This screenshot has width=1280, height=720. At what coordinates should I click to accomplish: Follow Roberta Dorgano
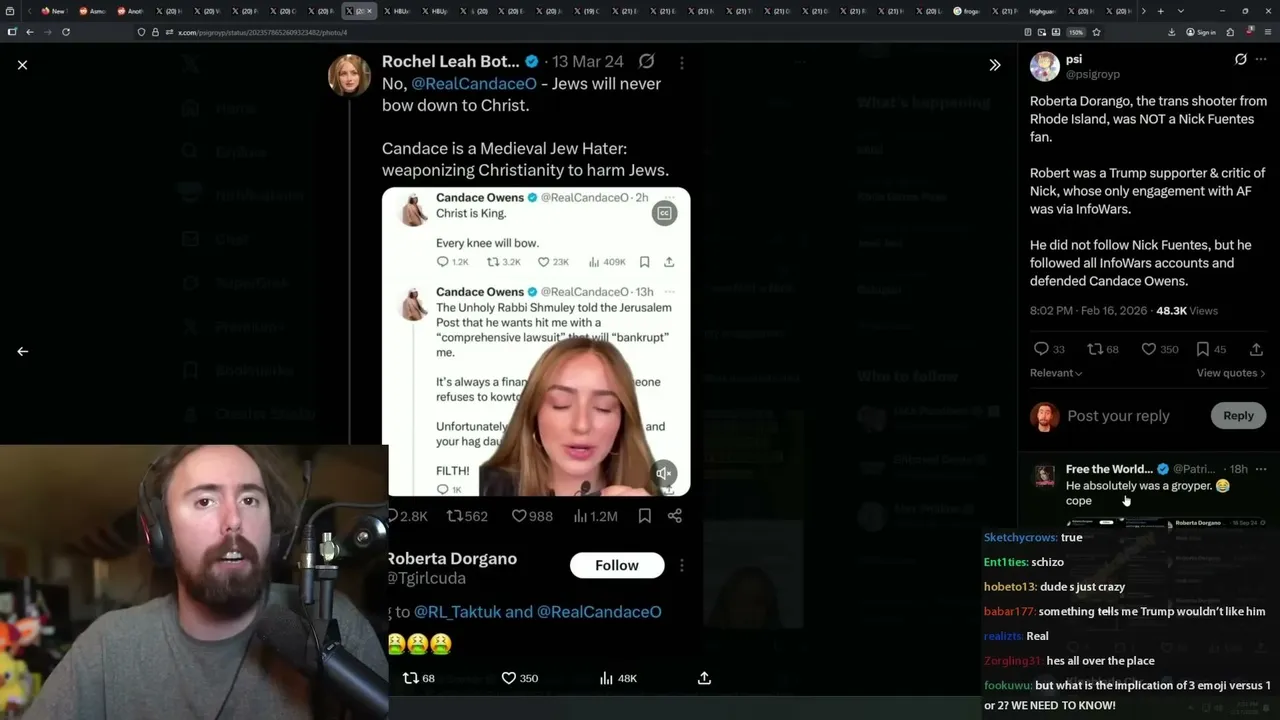pos(617,565)
